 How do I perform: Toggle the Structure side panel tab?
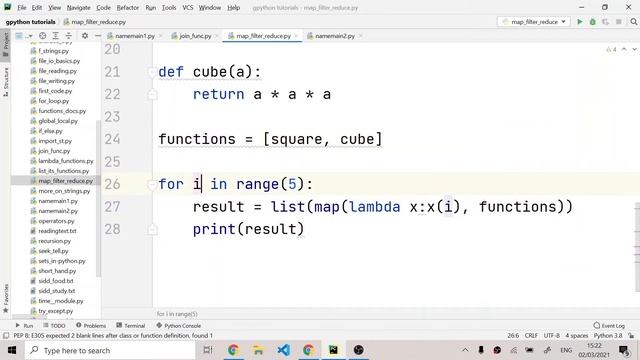click(x=5, y=82)
